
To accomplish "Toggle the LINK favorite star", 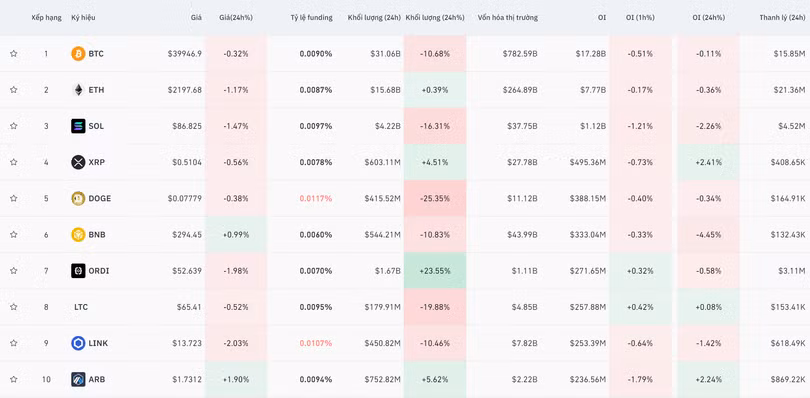I will tap(13, 343).
